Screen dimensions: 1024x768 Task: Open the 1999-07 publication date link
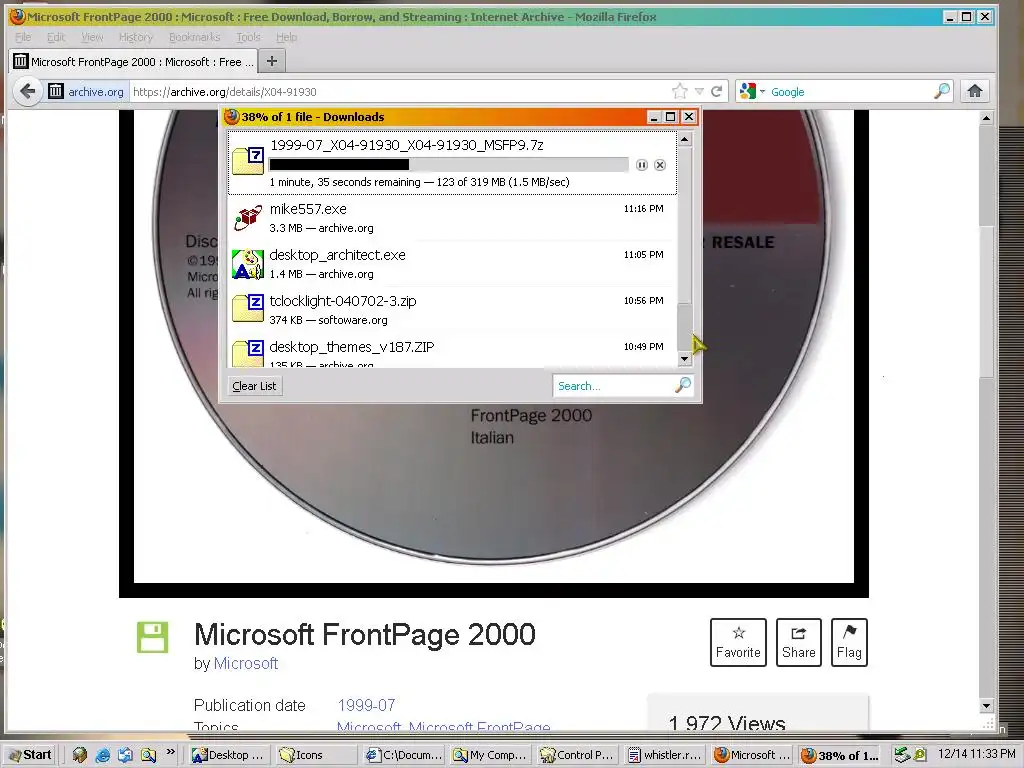pos(366,705)
